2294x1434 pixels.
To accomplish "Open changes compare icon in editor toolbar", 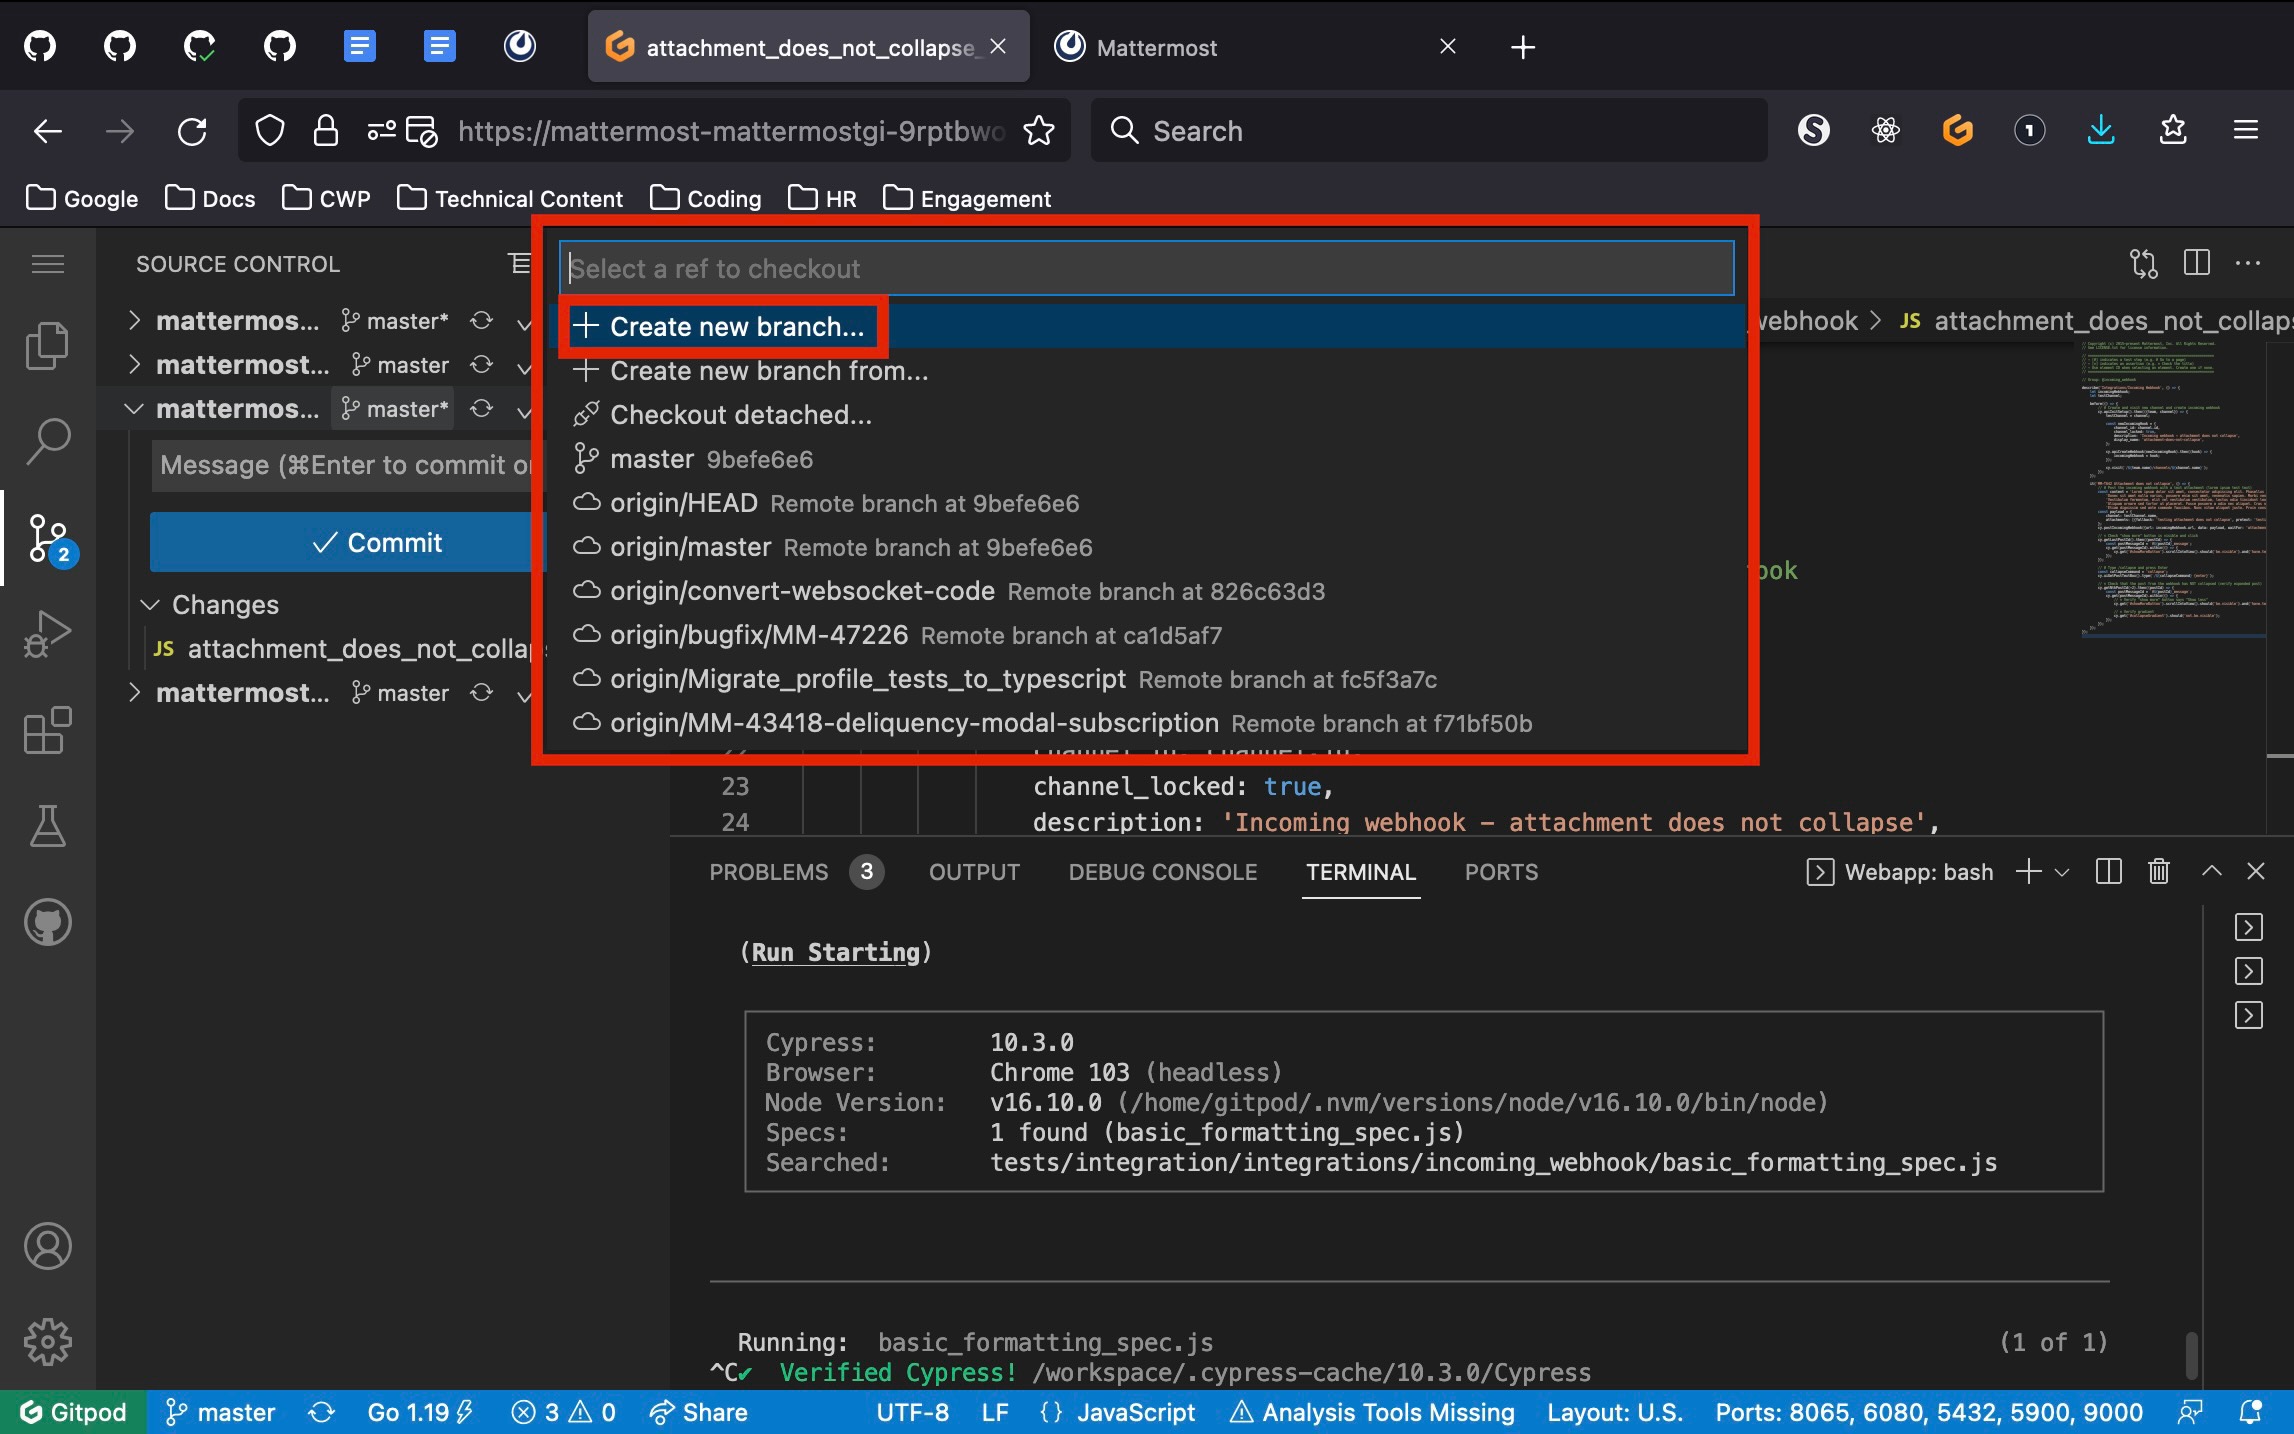I will click(2143, 263).
